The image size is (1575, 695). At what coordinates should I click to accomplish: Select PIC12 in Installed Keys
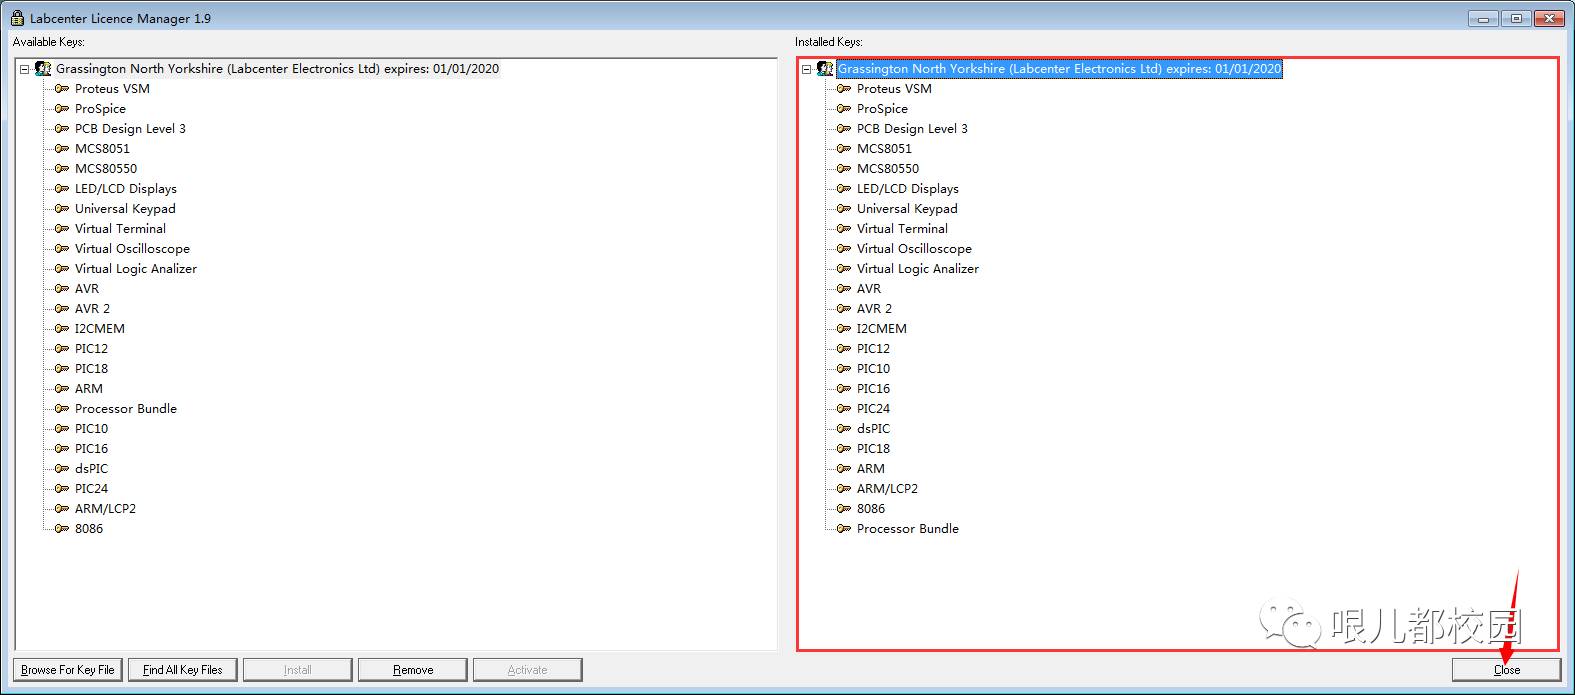(873, 349)
